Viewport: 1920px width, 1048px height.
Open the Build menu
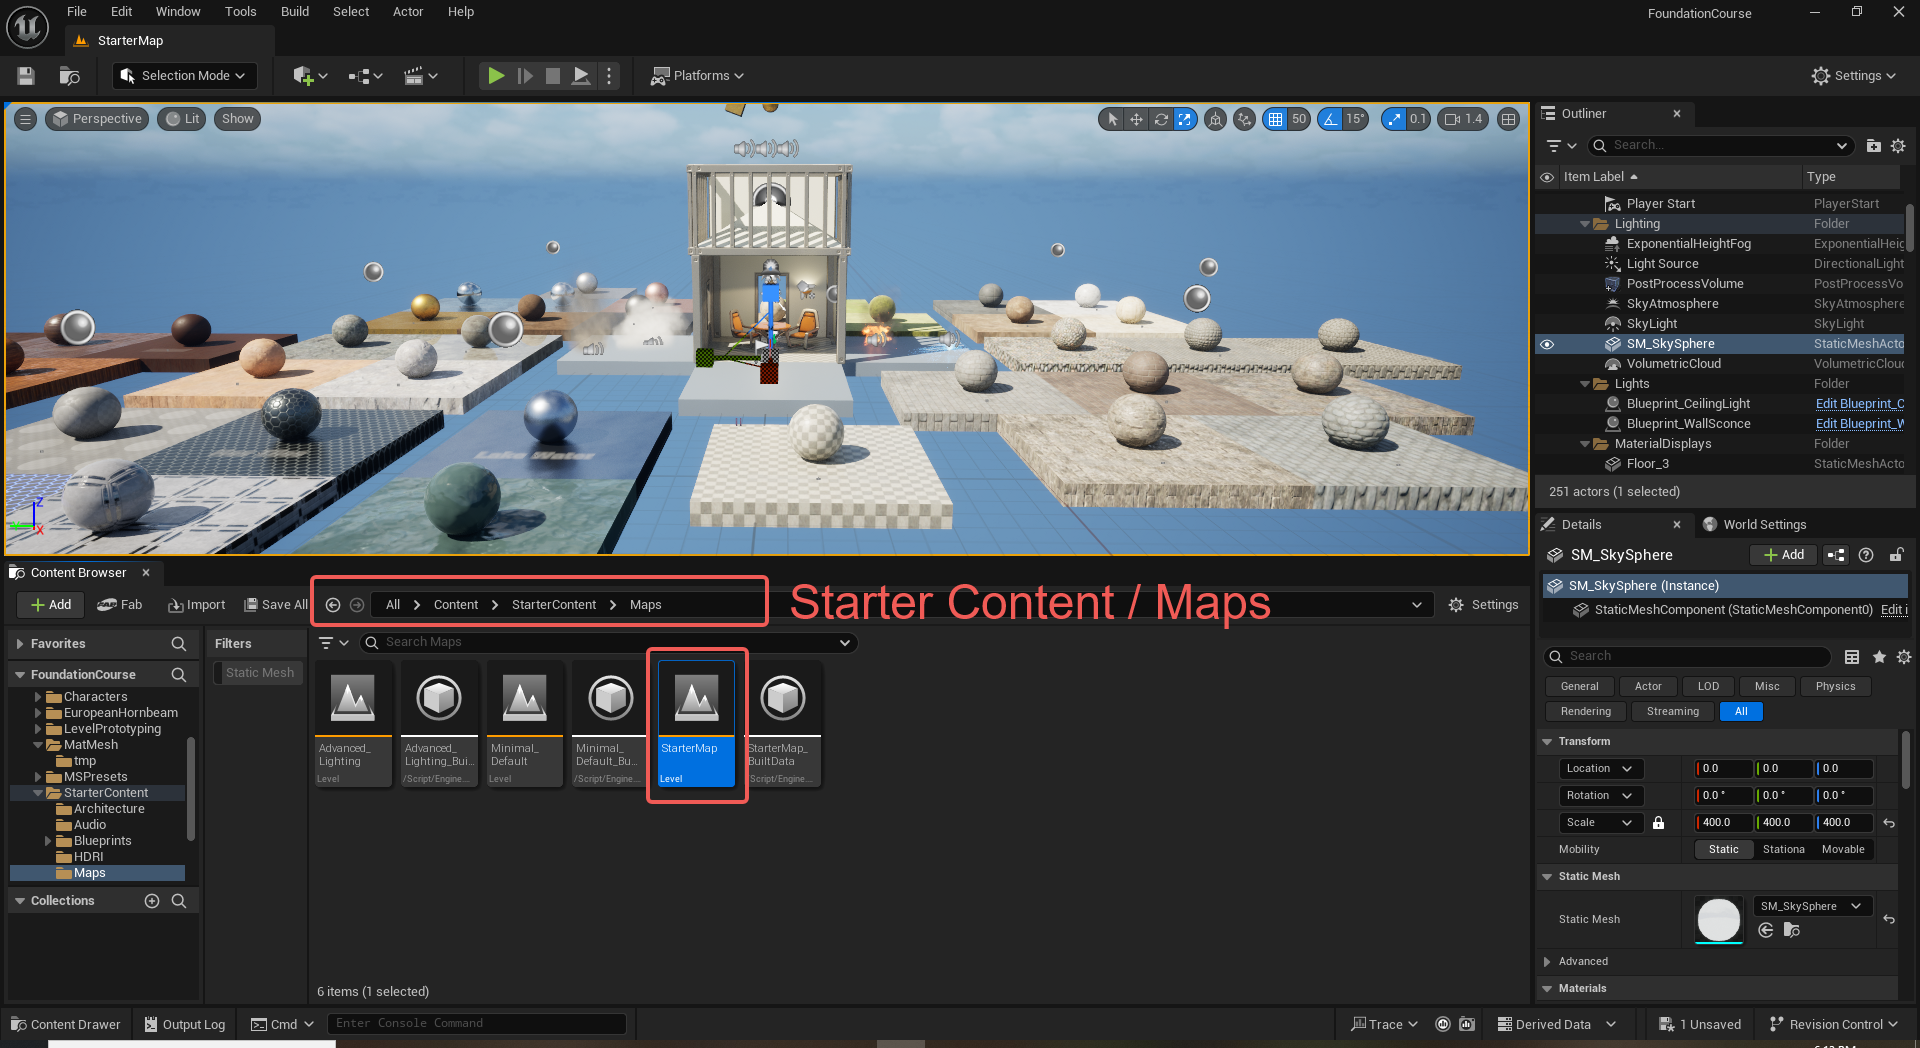(x=295, y=12)
